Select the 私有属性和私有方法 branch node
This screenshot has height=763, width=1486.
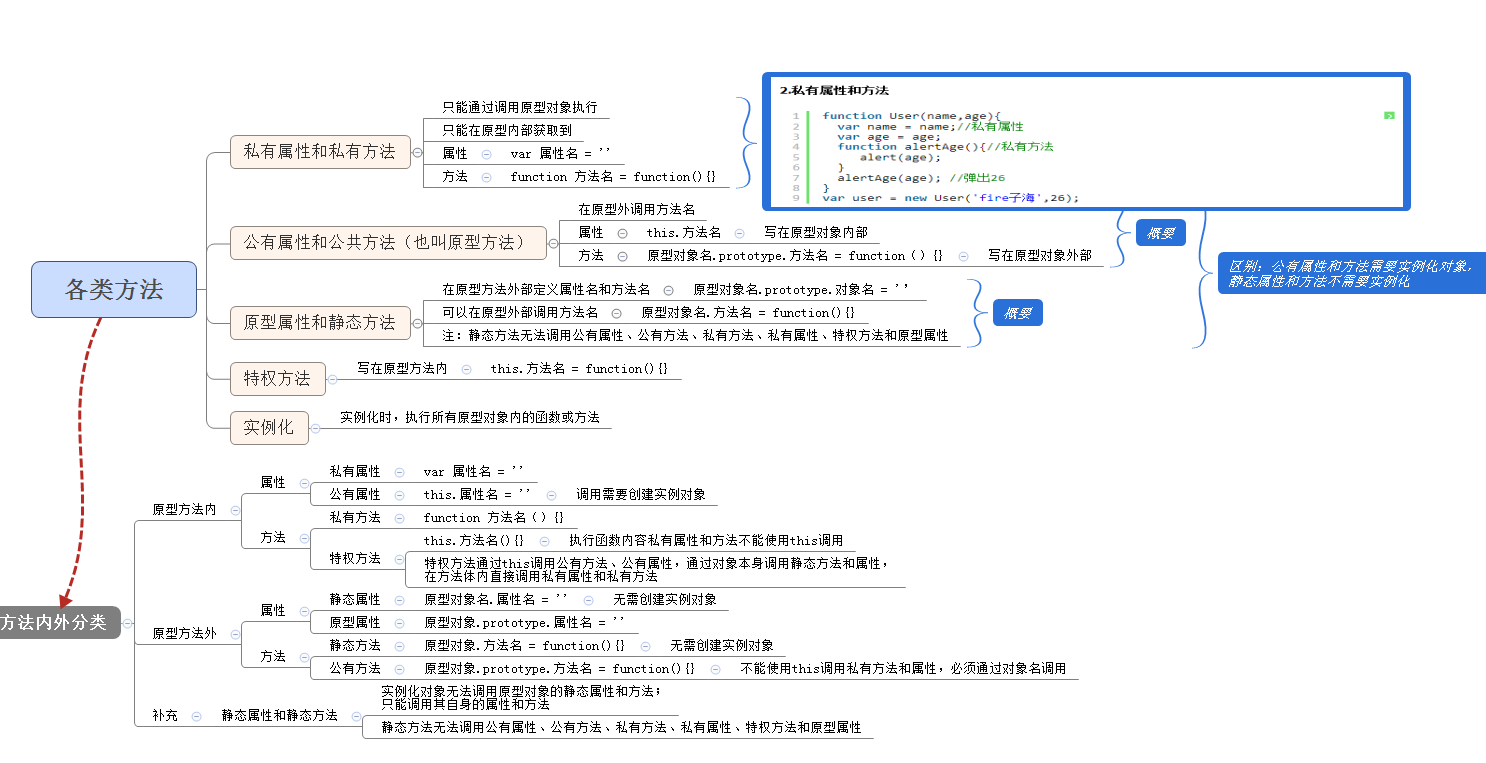320,152
